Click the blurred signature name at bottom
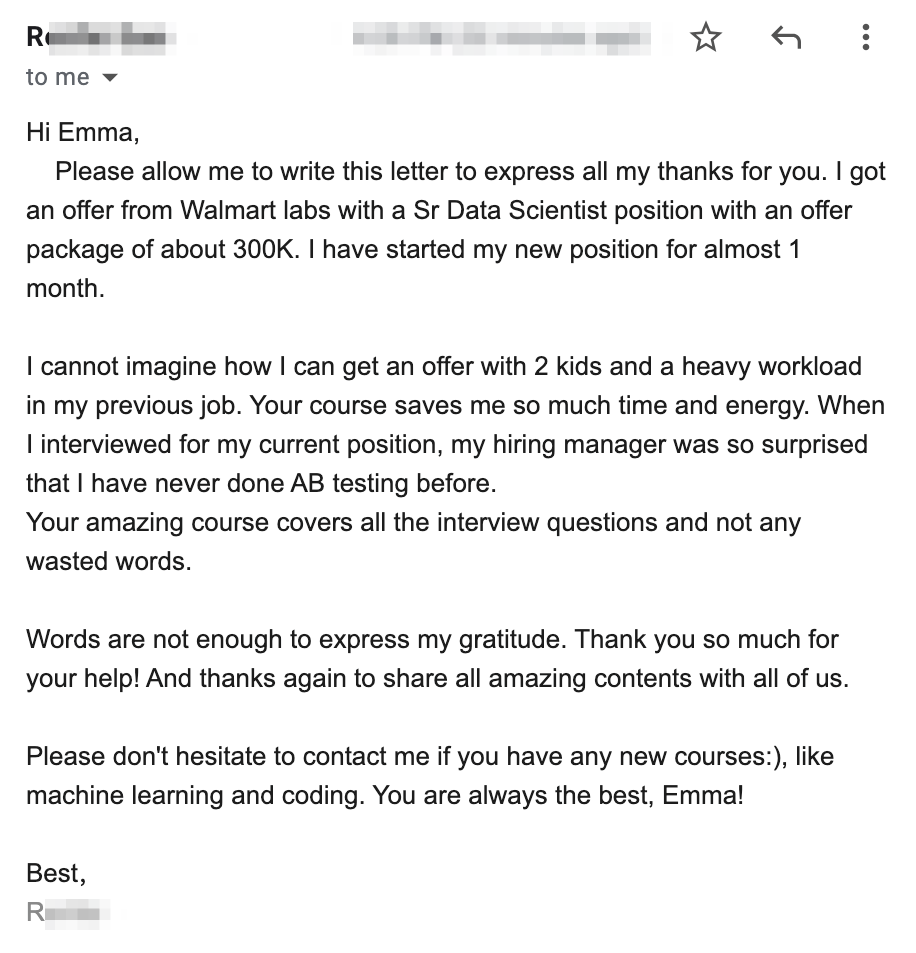Screen dimensions: 916x953 [x=68, y=912]
